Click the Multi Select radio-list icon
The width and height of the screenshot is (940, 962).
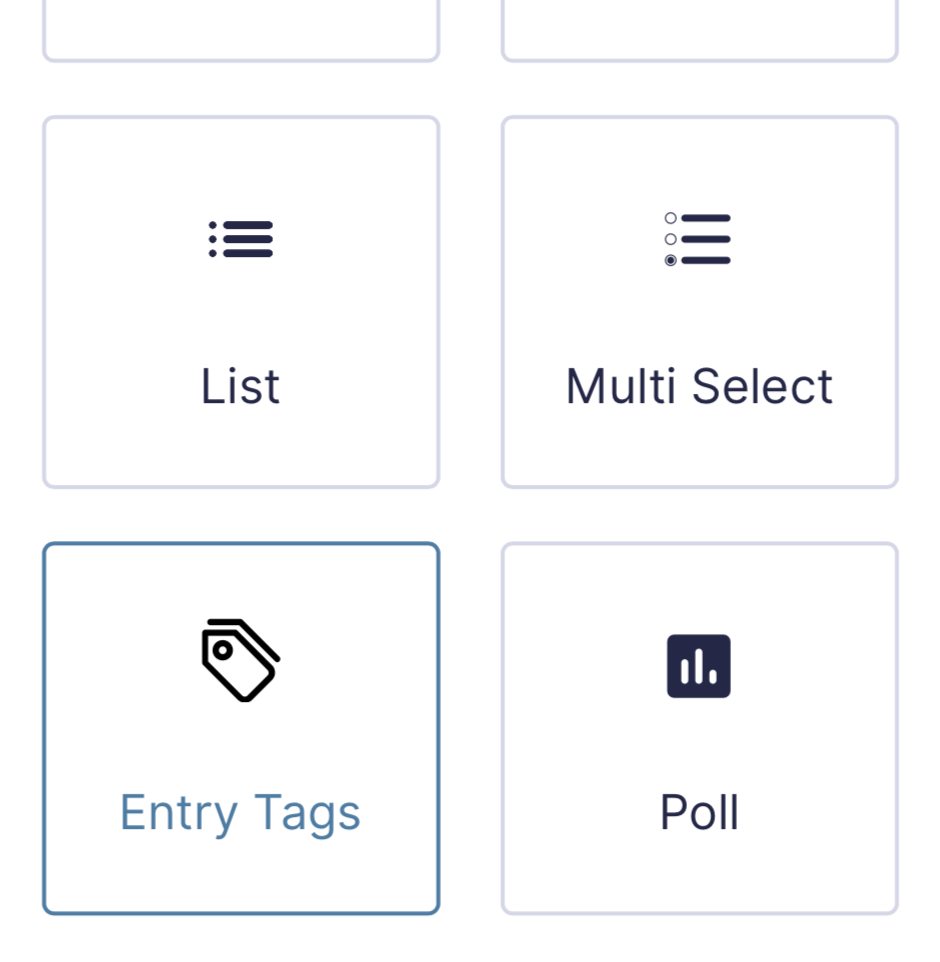coord(699,240)
